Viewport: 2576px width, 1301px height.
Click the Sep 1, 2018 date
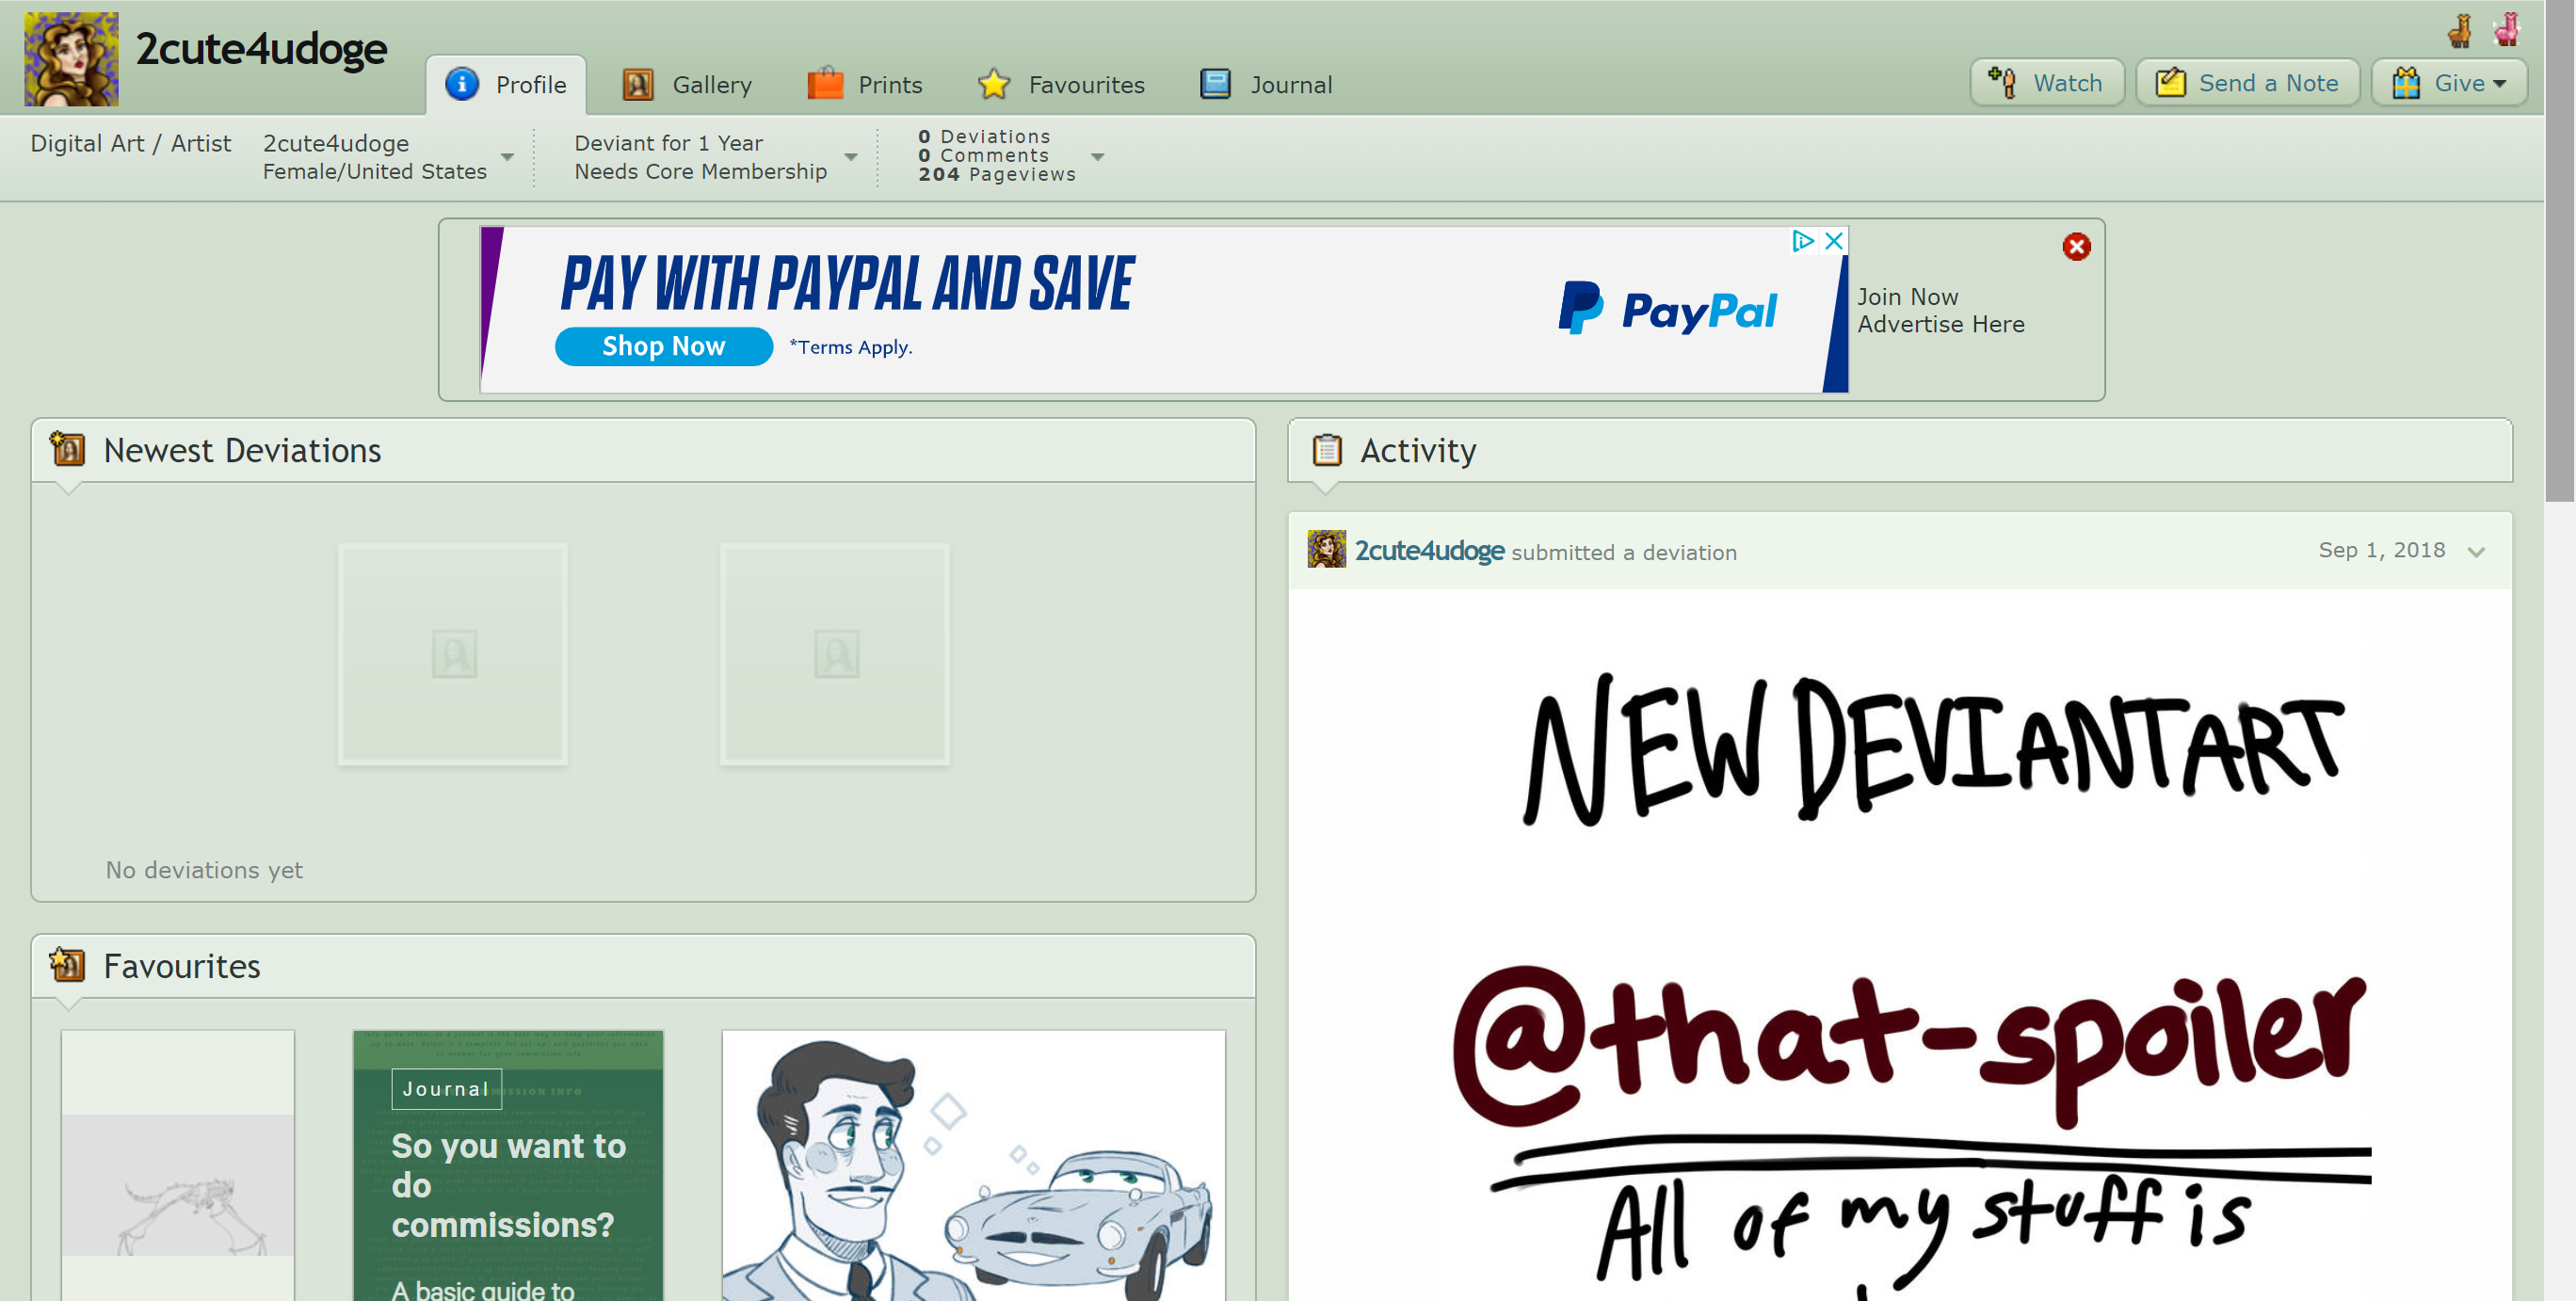[2382, 550]
